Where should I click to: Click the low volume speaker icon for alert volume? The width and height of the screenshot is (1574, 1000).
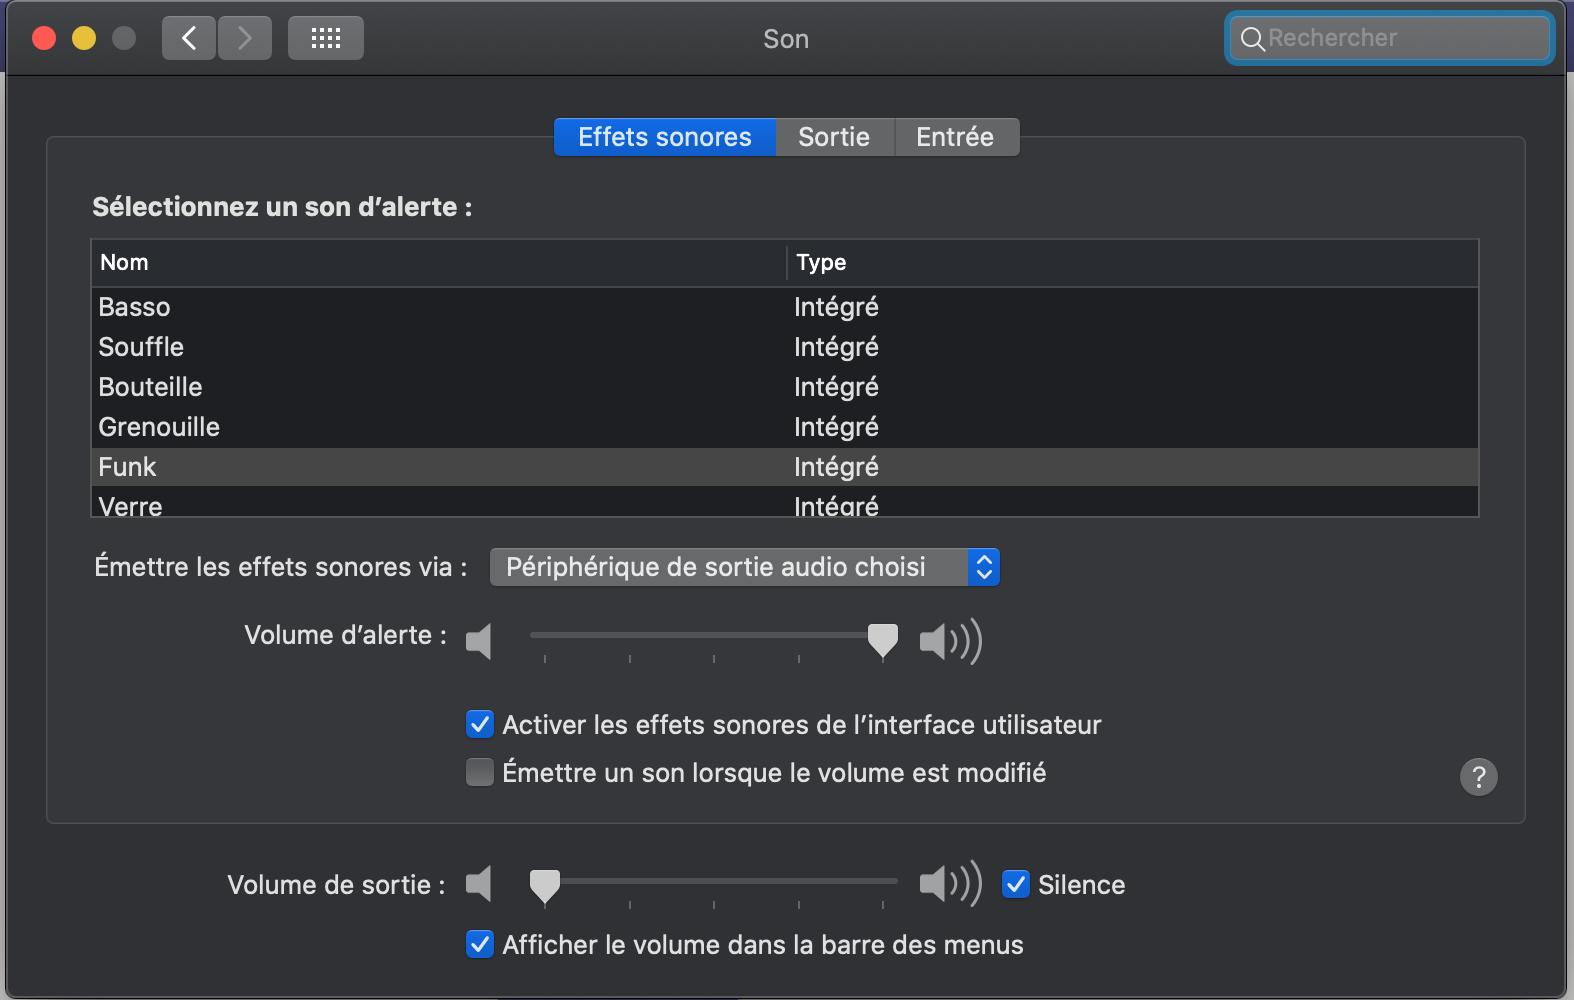pyautogui.click(x=479, y=641)
